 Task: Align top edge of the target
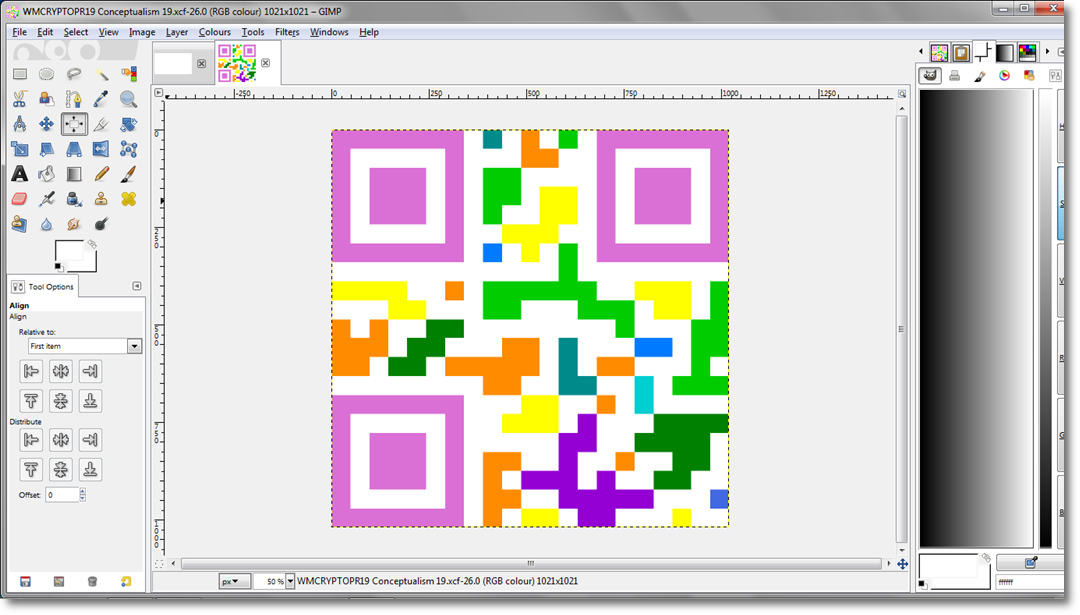(31, 401)
